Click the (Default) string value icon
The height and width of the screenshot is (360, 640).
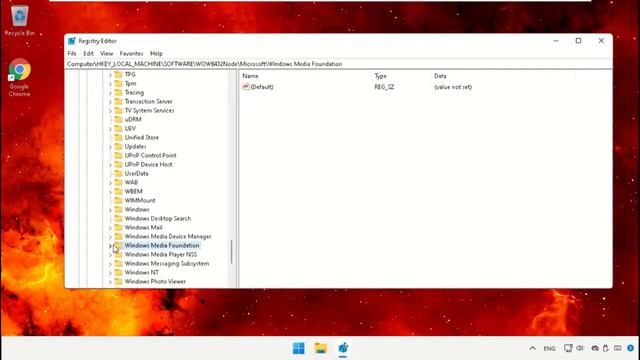(x=246, y=87)
